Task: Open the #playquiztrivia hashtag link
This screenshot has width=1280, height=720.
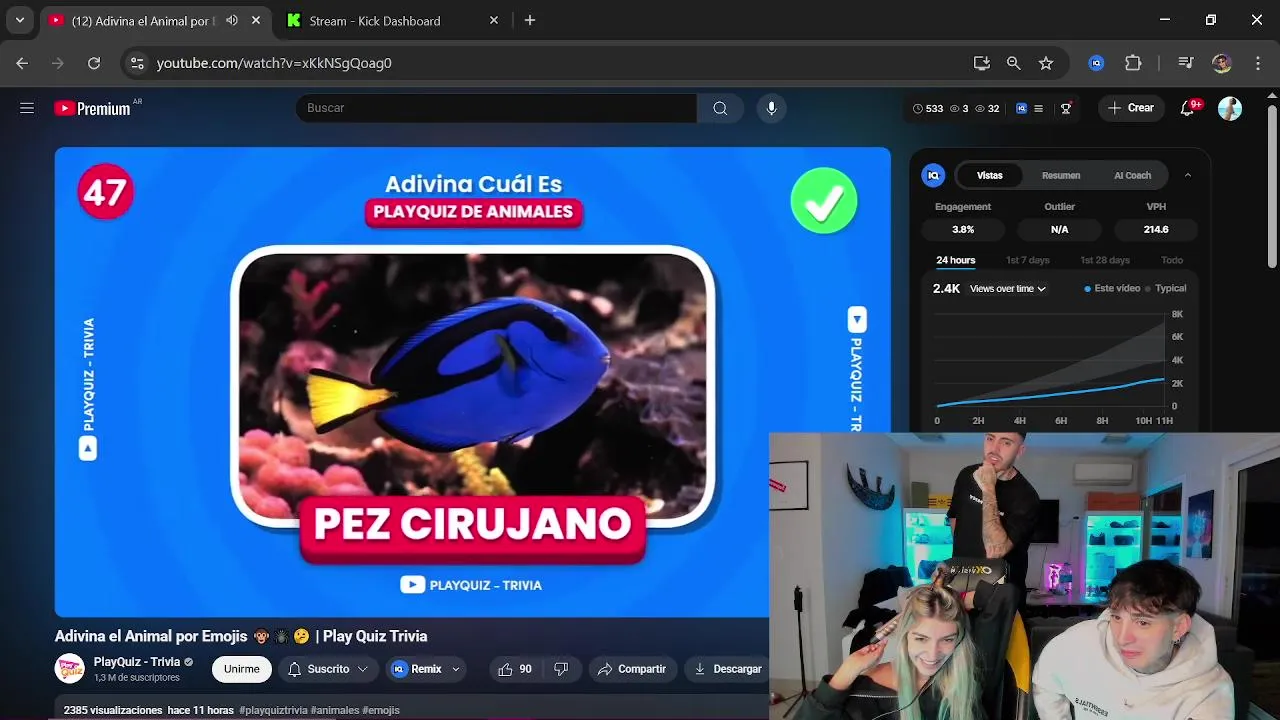Action: coord(273,710)
